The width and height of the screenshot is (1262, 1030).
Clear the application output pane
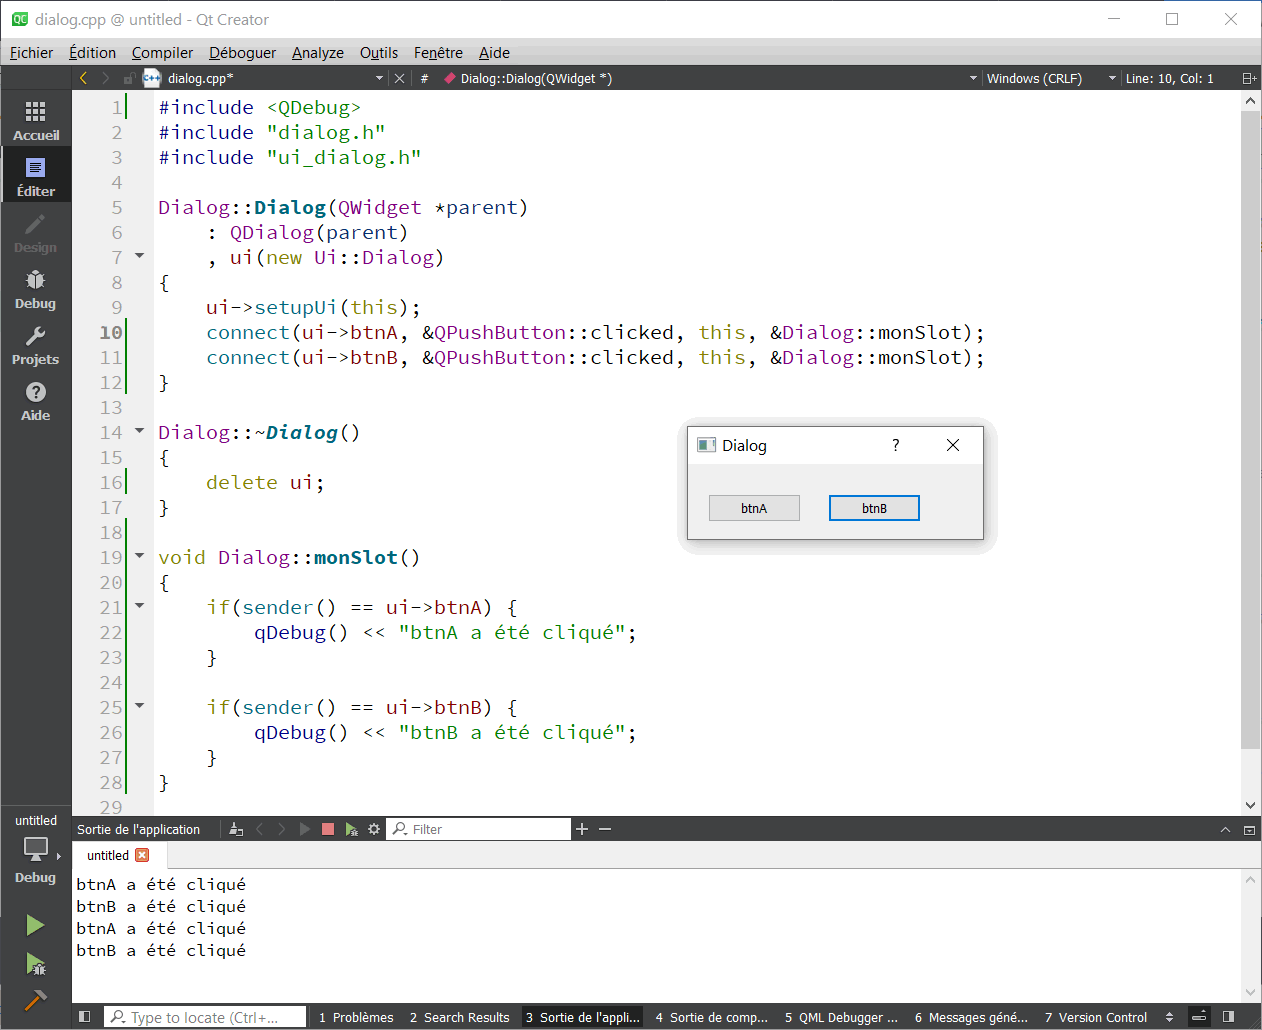point(236,829)
